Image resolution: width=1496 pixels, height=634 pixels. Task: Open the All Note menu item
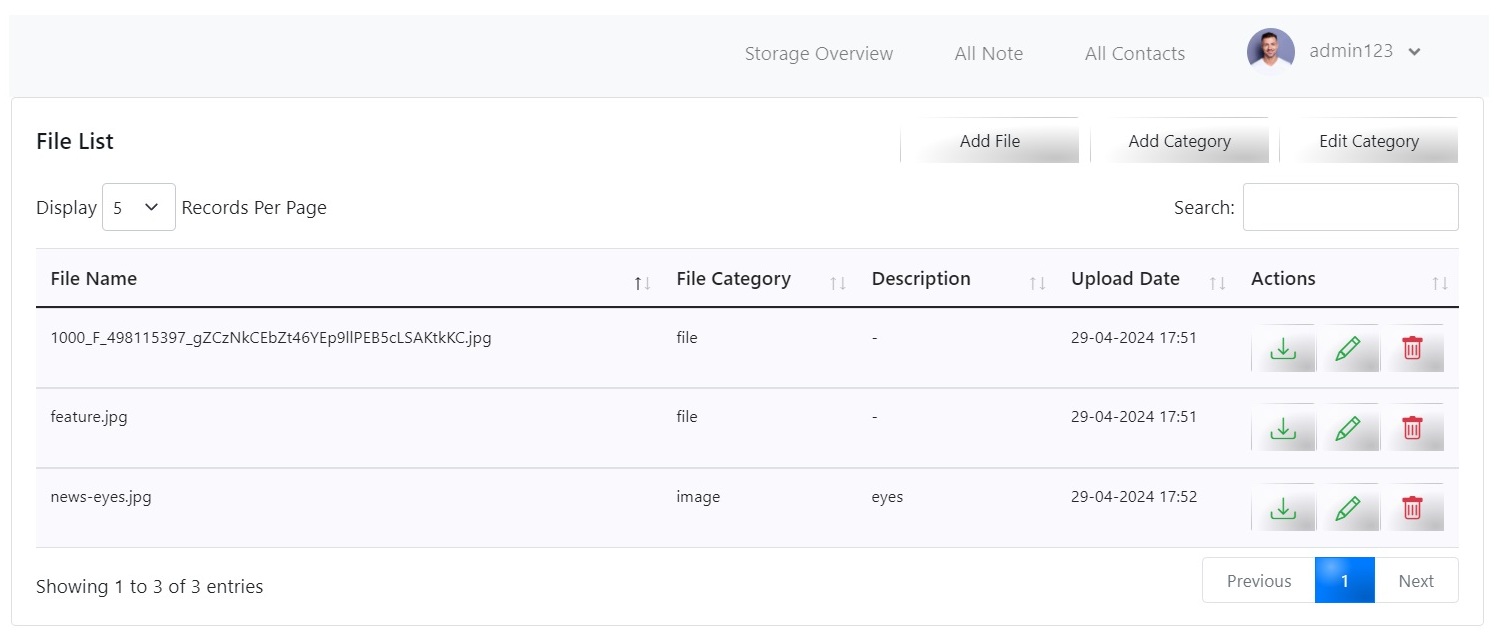pyautogui.click(x=989, y=54)
